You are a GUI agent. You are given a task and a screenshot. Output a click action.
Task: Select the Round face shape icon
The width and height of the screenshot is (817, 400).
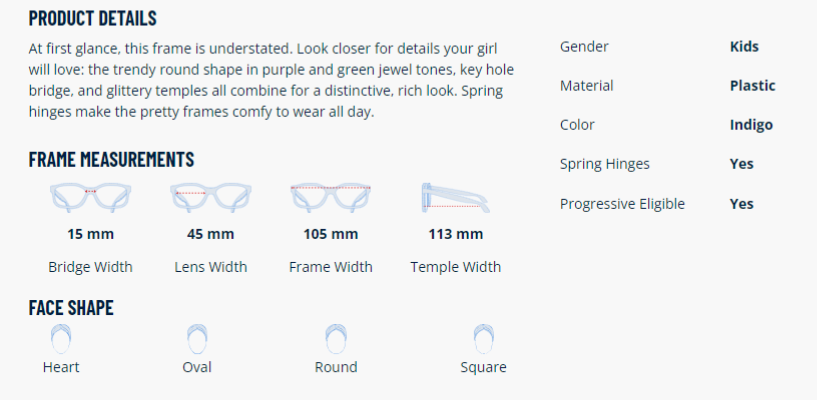pos(336,338)
